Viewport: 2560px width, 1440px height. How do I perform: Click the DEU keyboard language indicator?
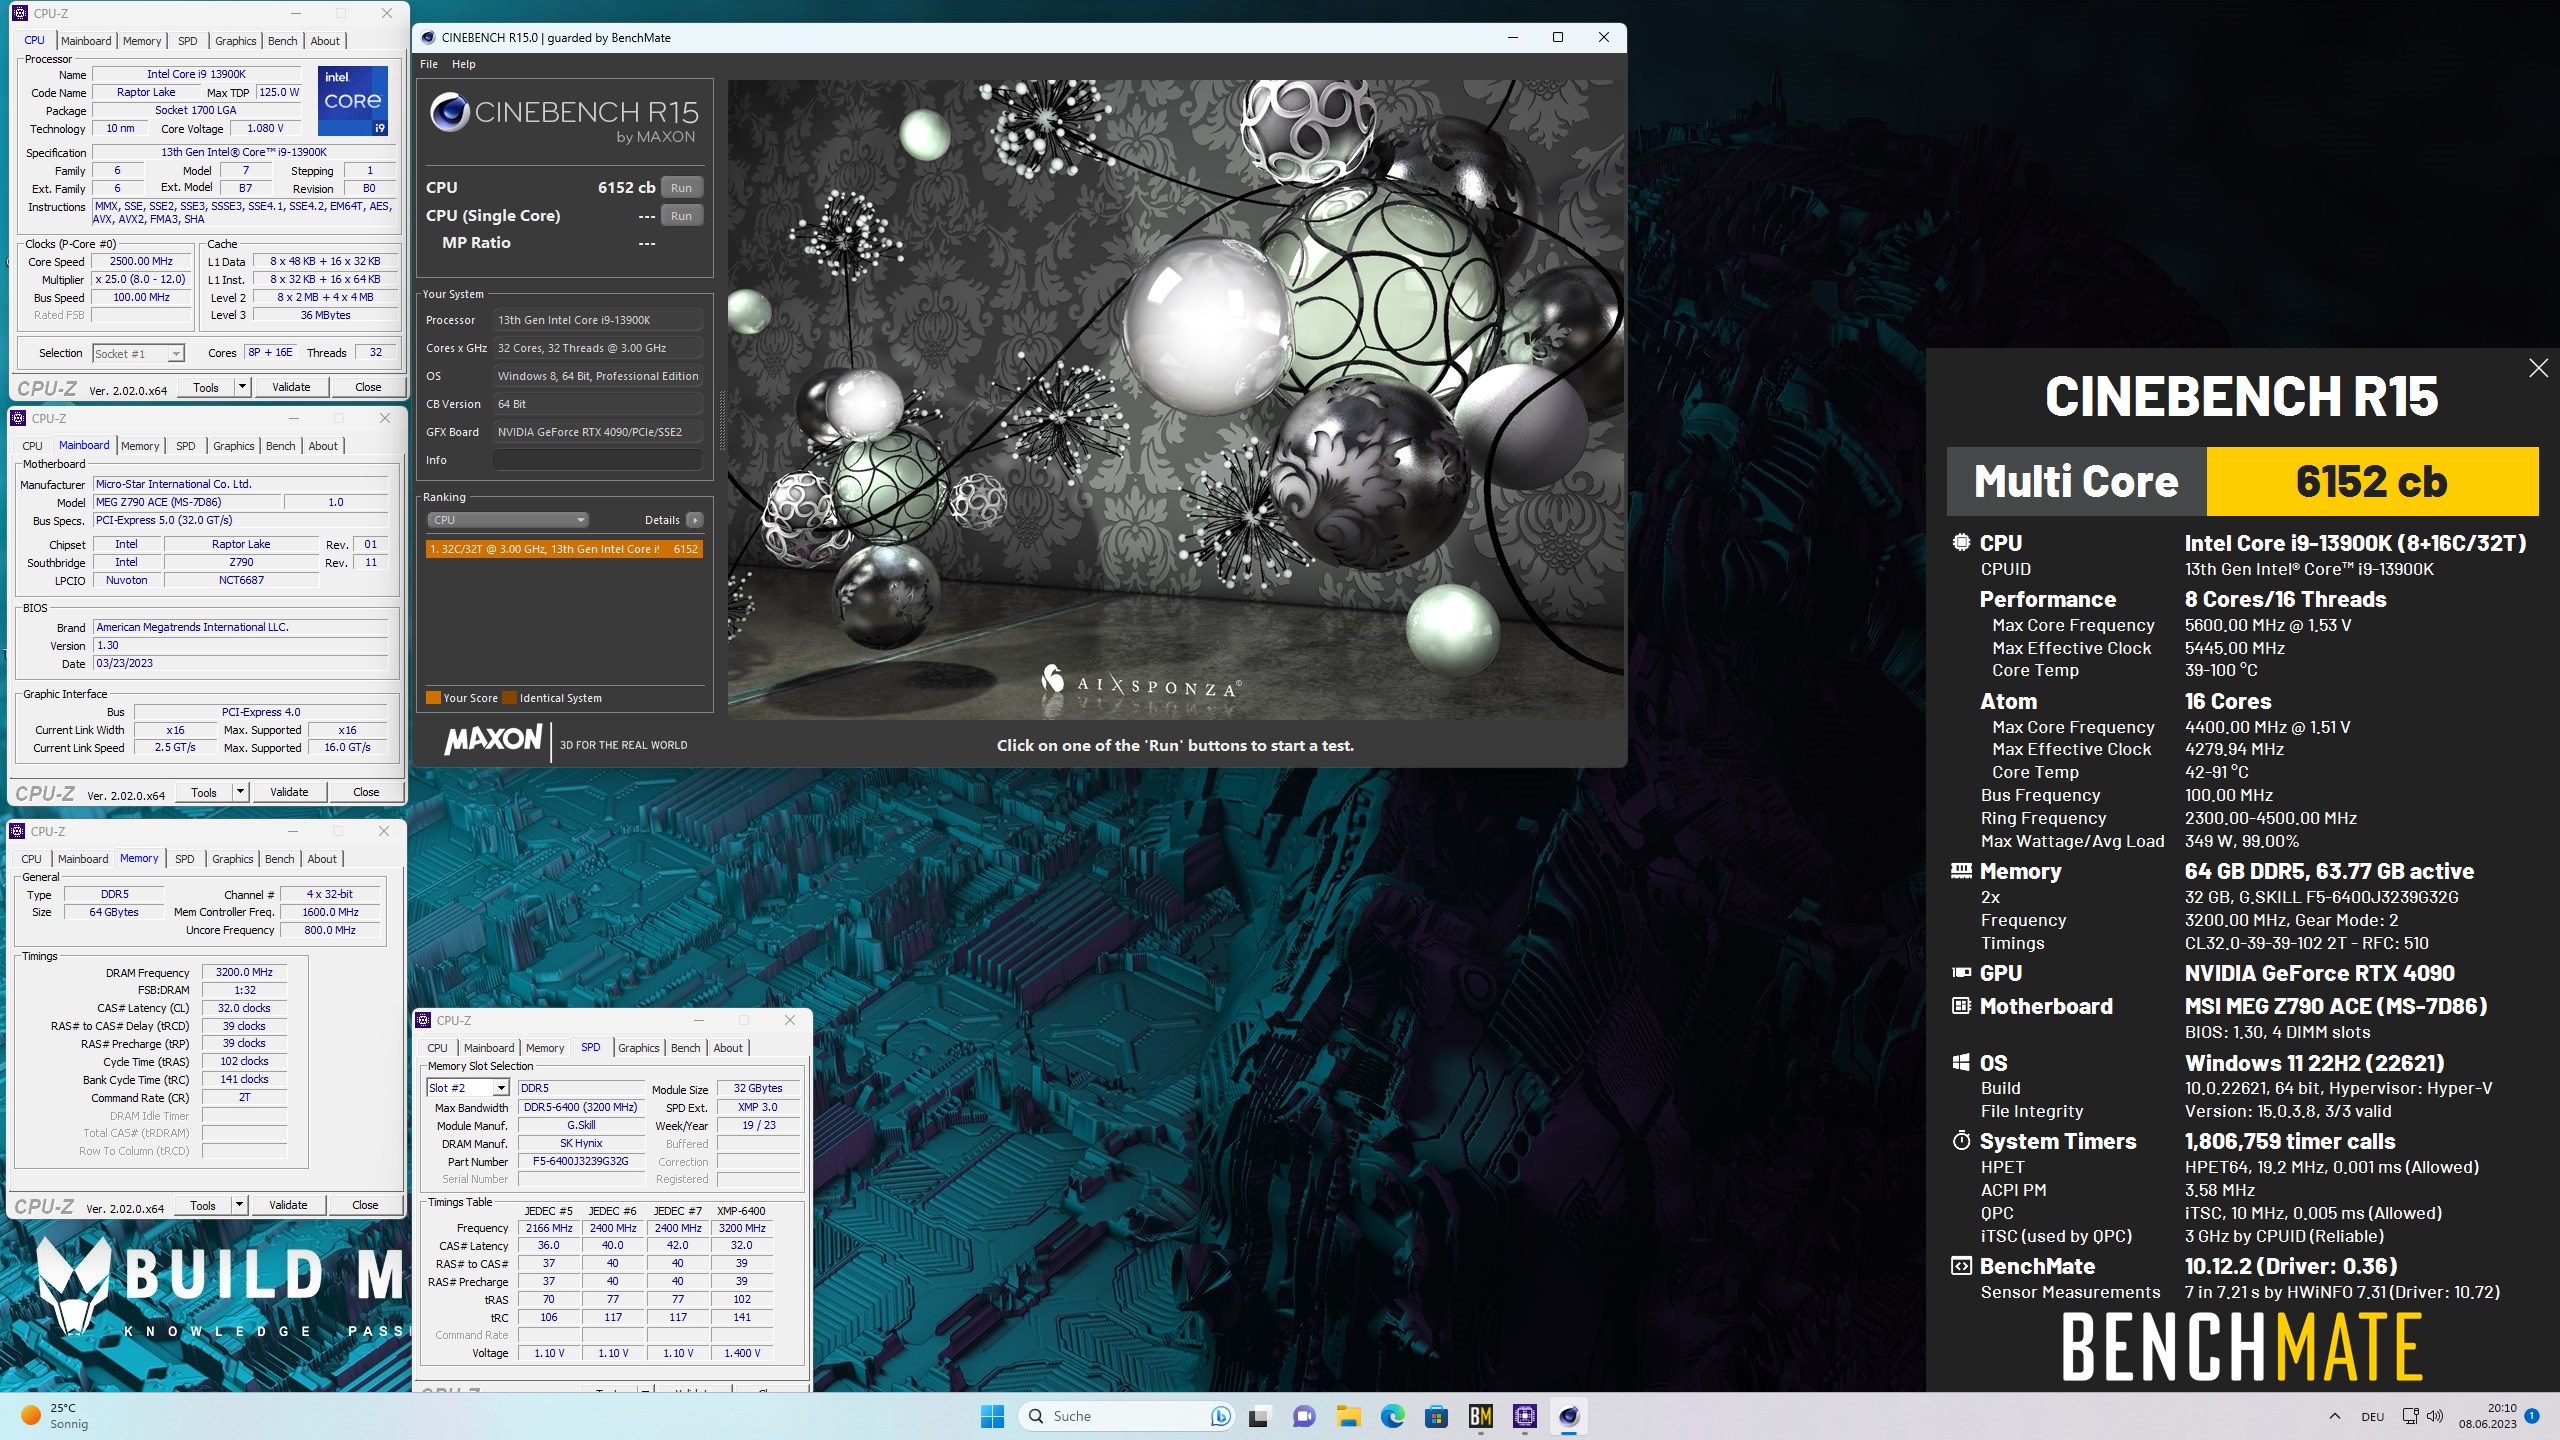(2373, 1416)
